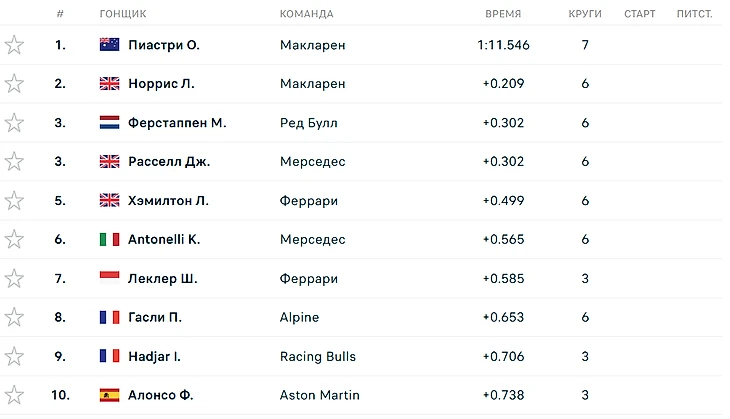This screenshot has height=419, width=730.
Task: Click the ГОНЩИК column header
Action: [x=123, y=14]
